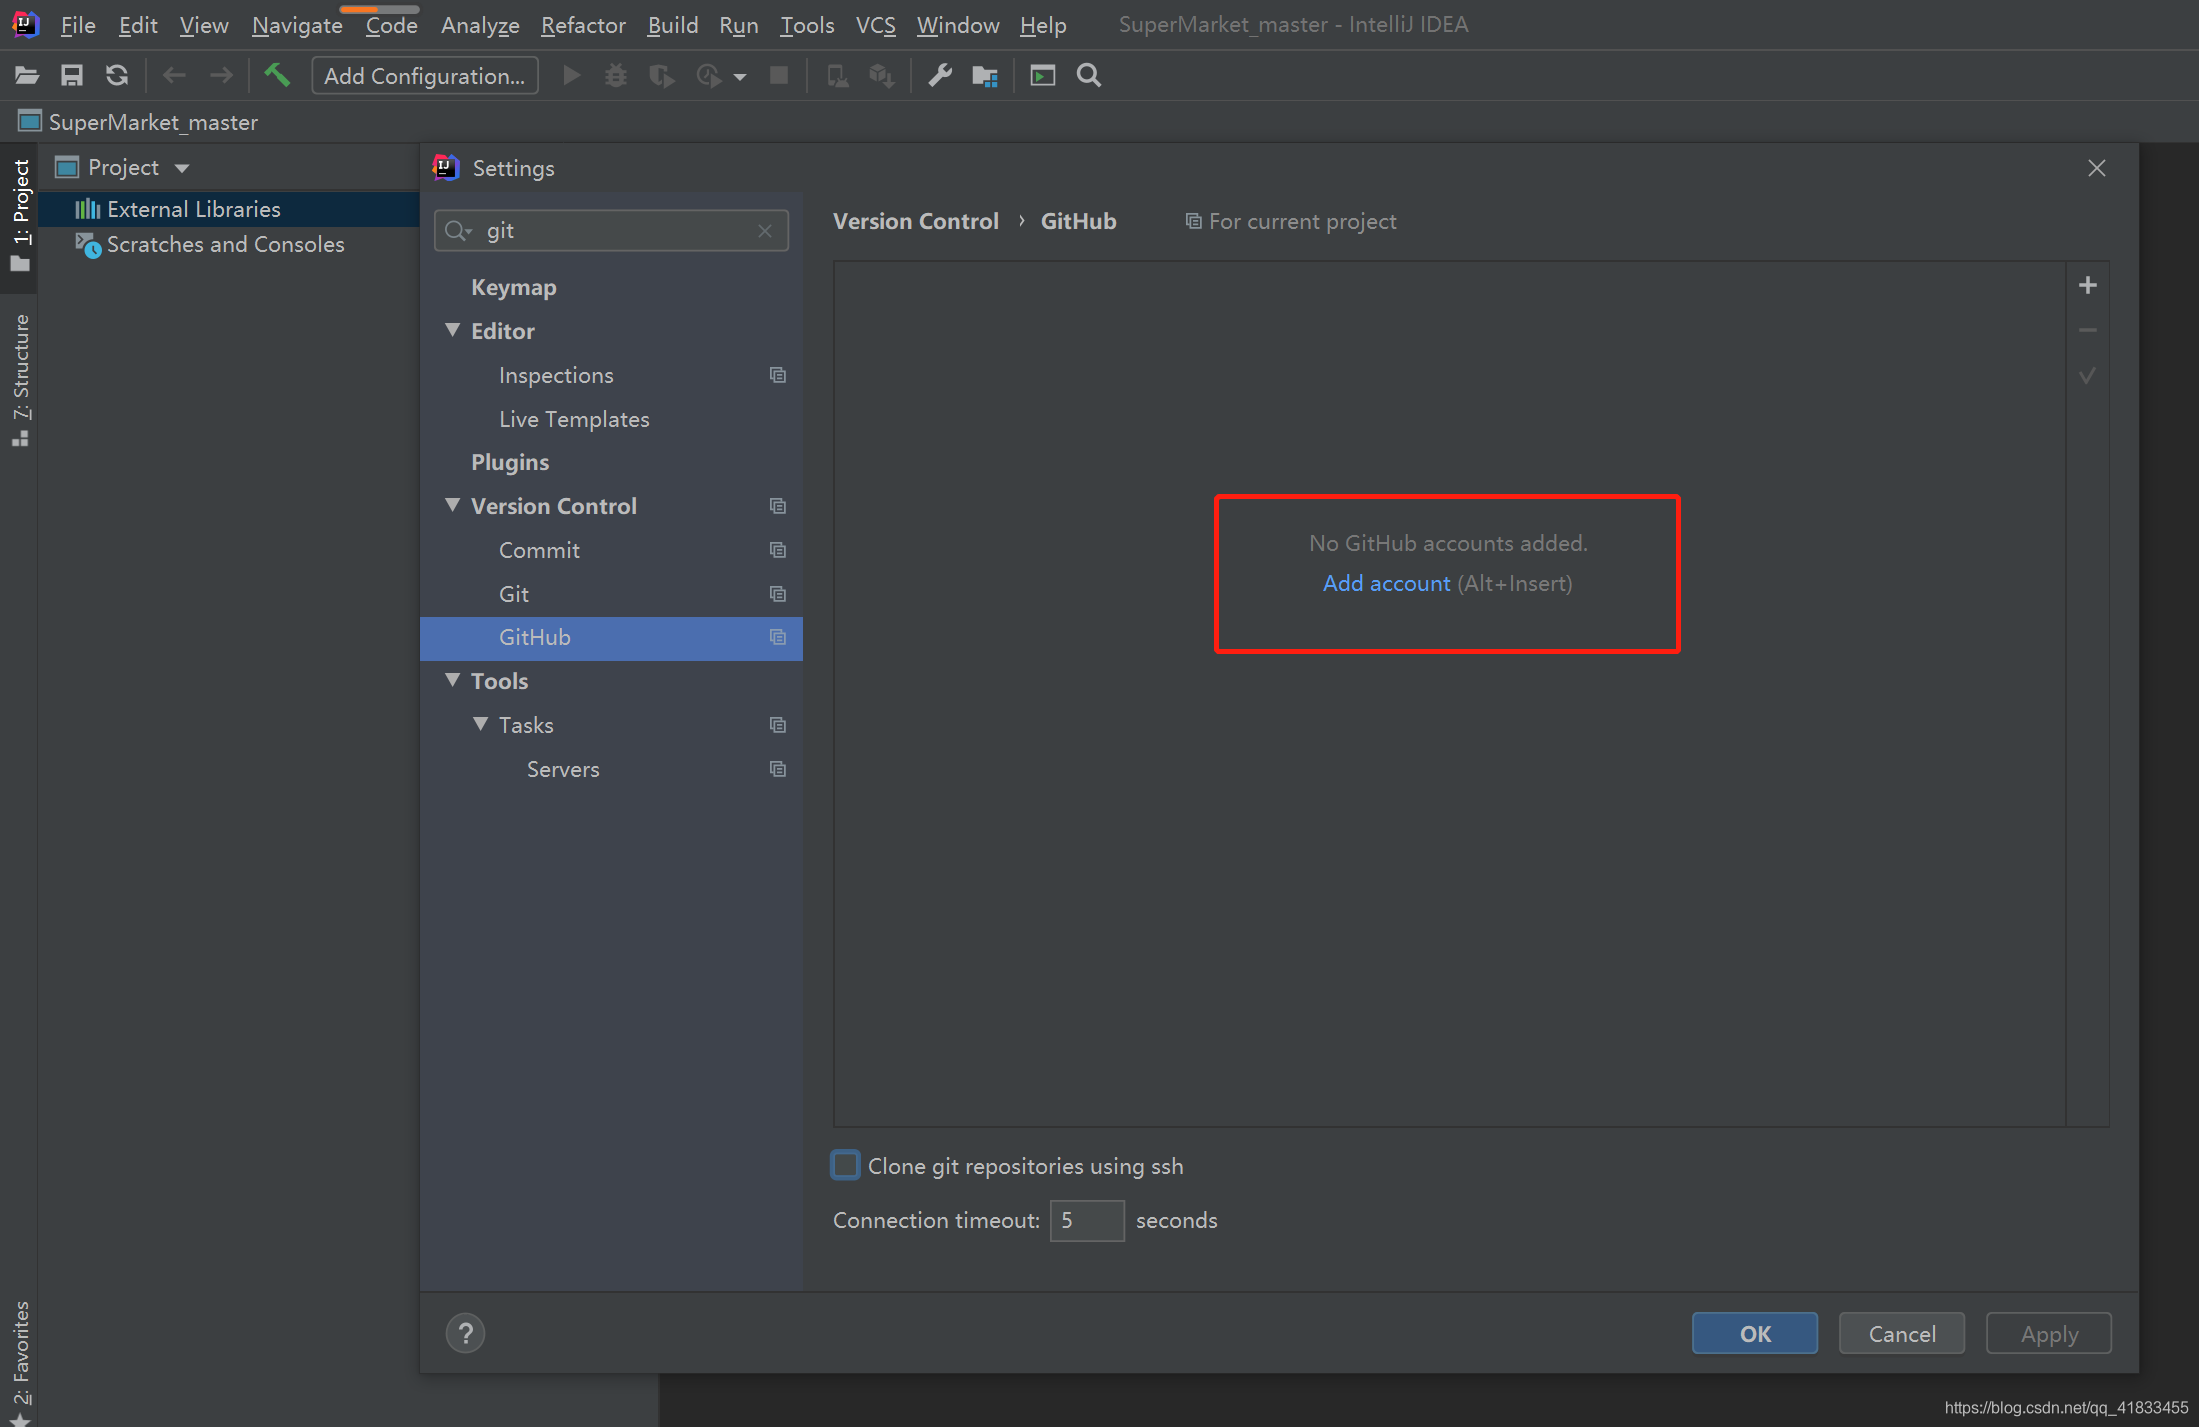Click the plus icon to add account
This screenshot has height=1427, width=2199.
[x=2087, y=285]
